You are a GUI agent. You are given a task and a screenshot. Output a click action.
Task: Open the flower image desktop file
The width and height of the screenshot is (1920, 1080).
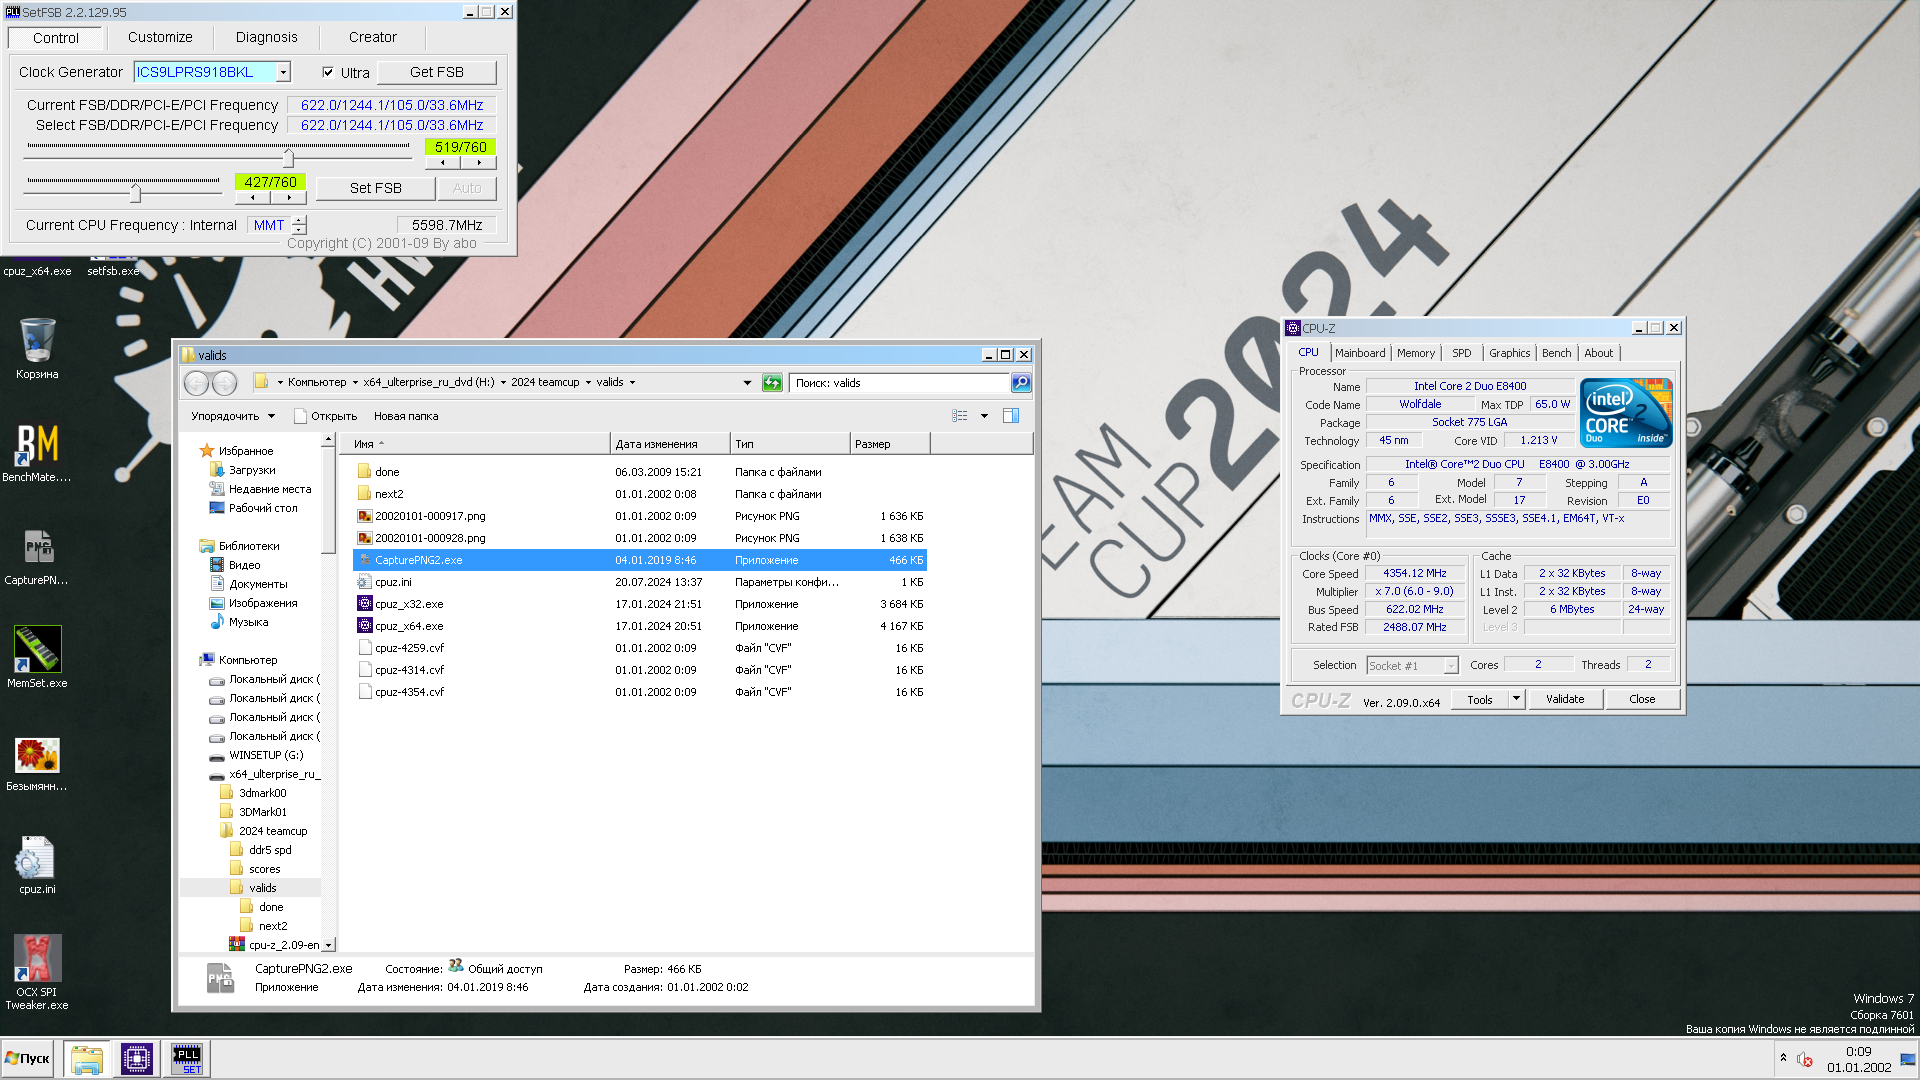pos(37,763)
